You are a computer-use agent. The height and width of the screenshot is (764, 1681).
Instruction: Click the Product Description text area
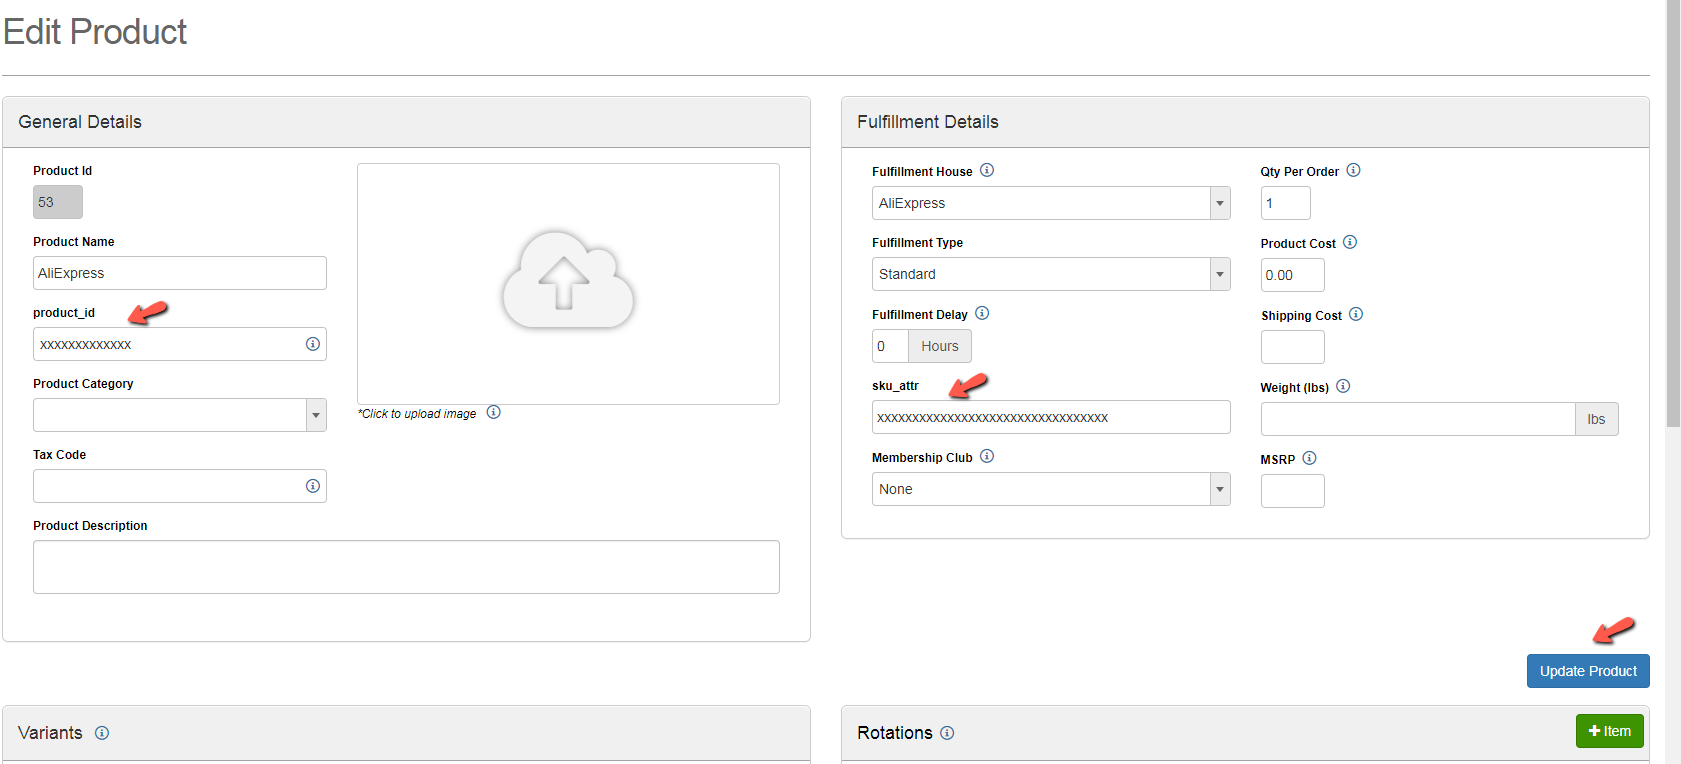pyautogui.click(x=405, y=567)
